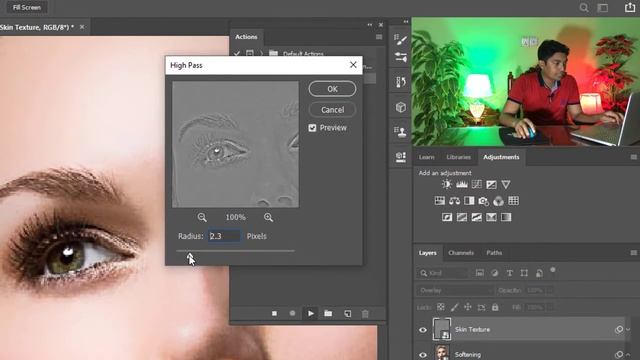Add a Channel Mixer adjustment

coord(498,201)
